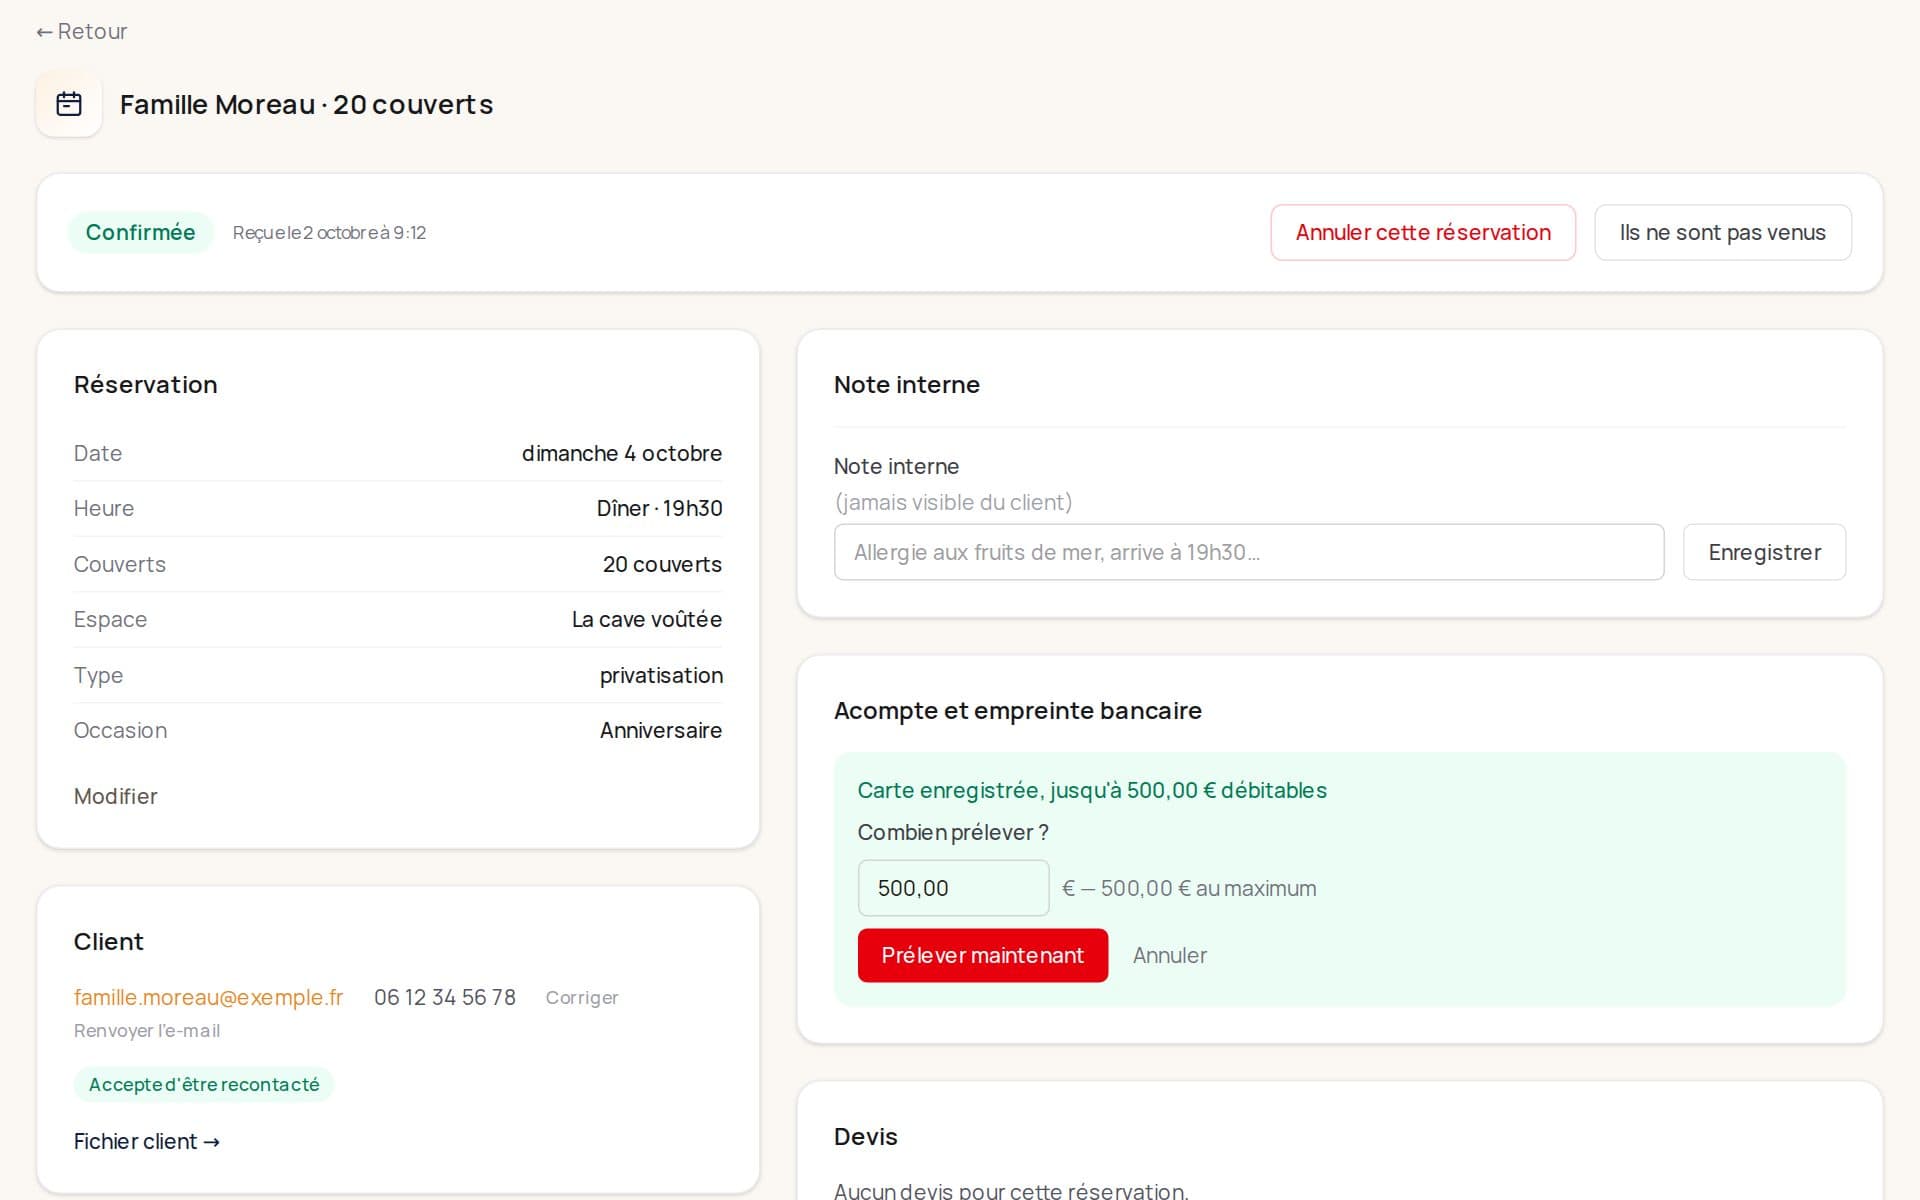Click Reçue le 2 octobre à 9:12 text
This screenshot has height=1200, width=1920.
pos(329,233)
